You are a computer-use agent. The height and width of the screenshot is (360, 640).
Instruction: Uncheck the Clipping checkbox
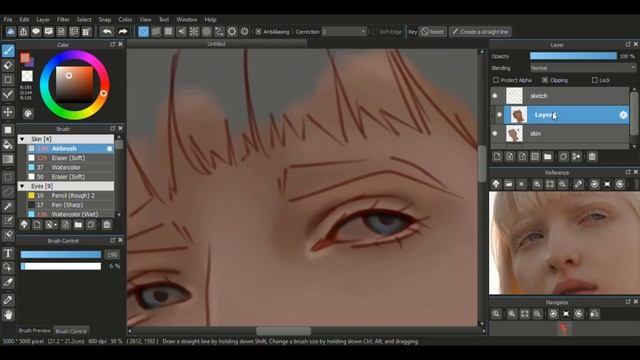[x=545, y=80]
